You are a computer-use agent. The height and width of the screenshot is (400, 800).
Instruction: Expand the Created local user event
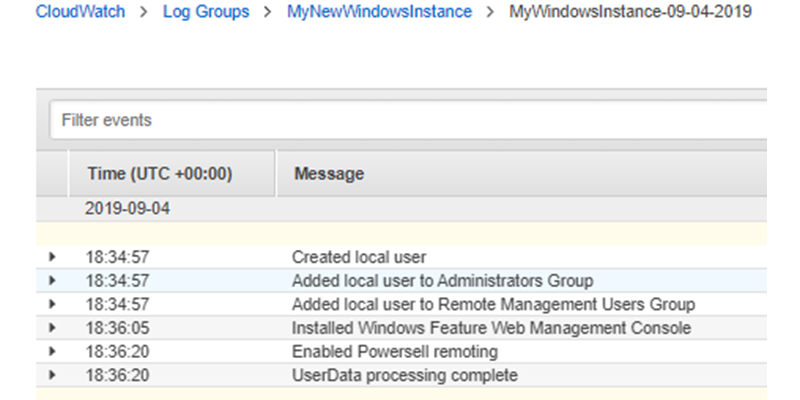52,257
